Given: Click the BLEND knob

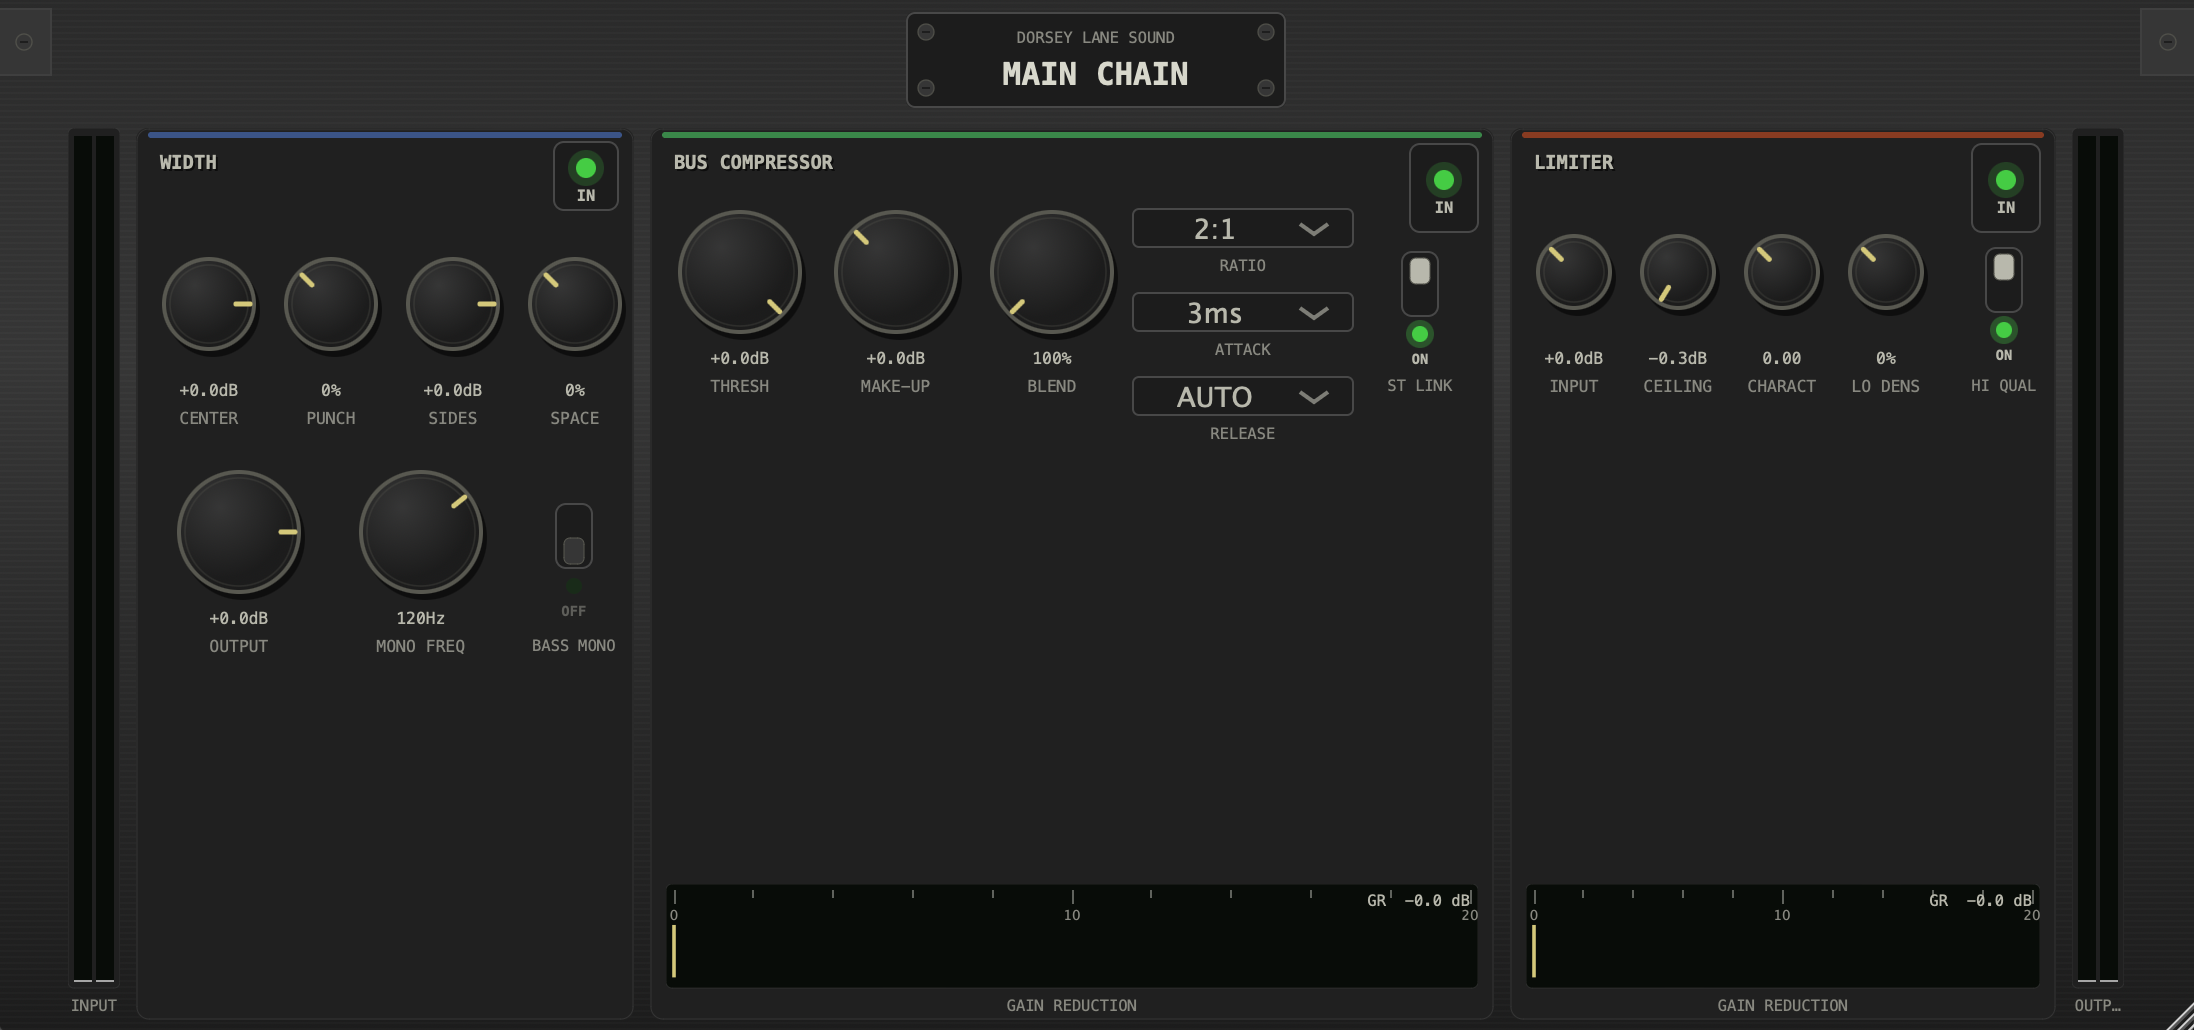Looking at the screenshot, I should tap(1052, 272).
